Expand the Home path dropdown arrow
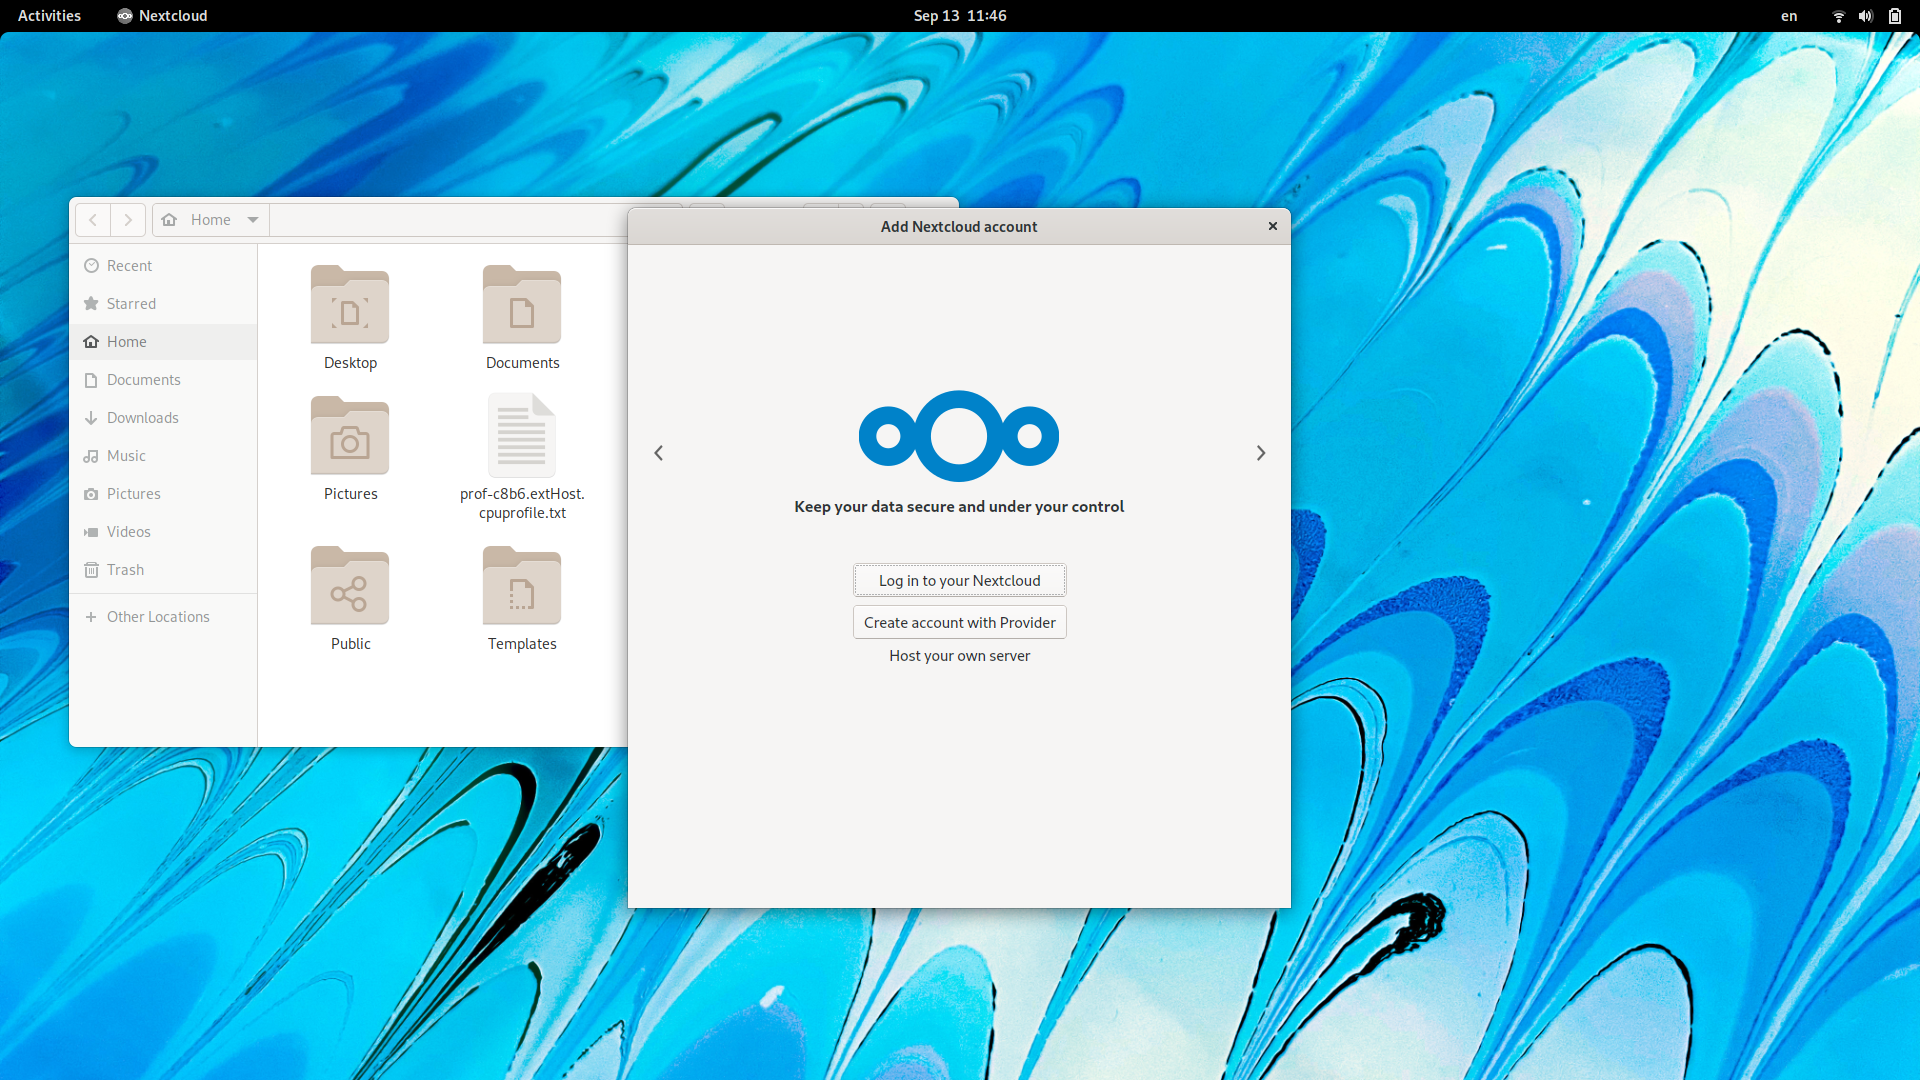Screen dimensions: 1920x1080 pos(253,220)
